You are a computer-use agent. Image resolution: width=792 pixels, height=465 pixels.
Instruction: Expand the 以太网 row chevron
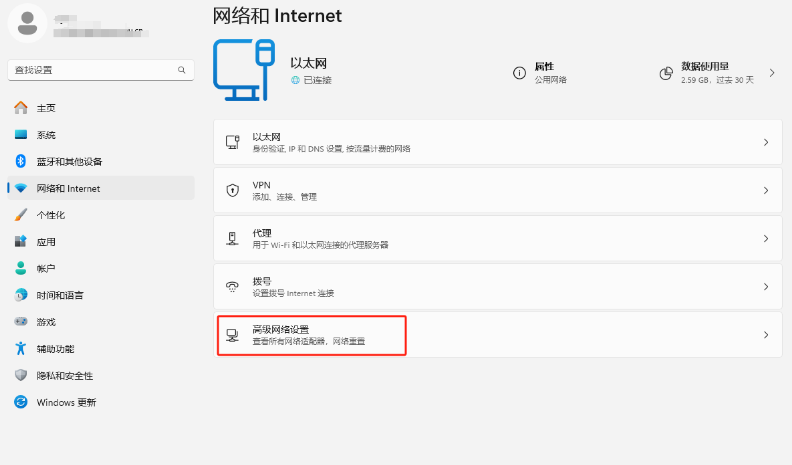point(766,143)
